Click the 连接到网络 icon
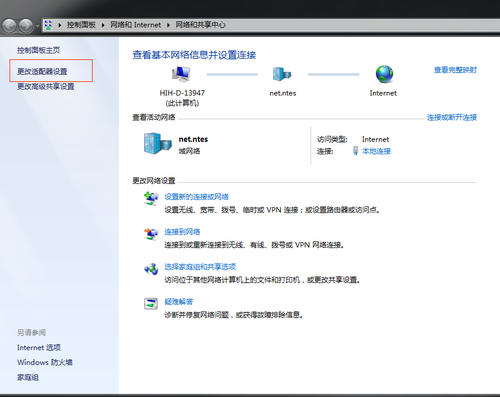Screen dimensions: 500x397 pyautogui.click(x=151, y=234)
